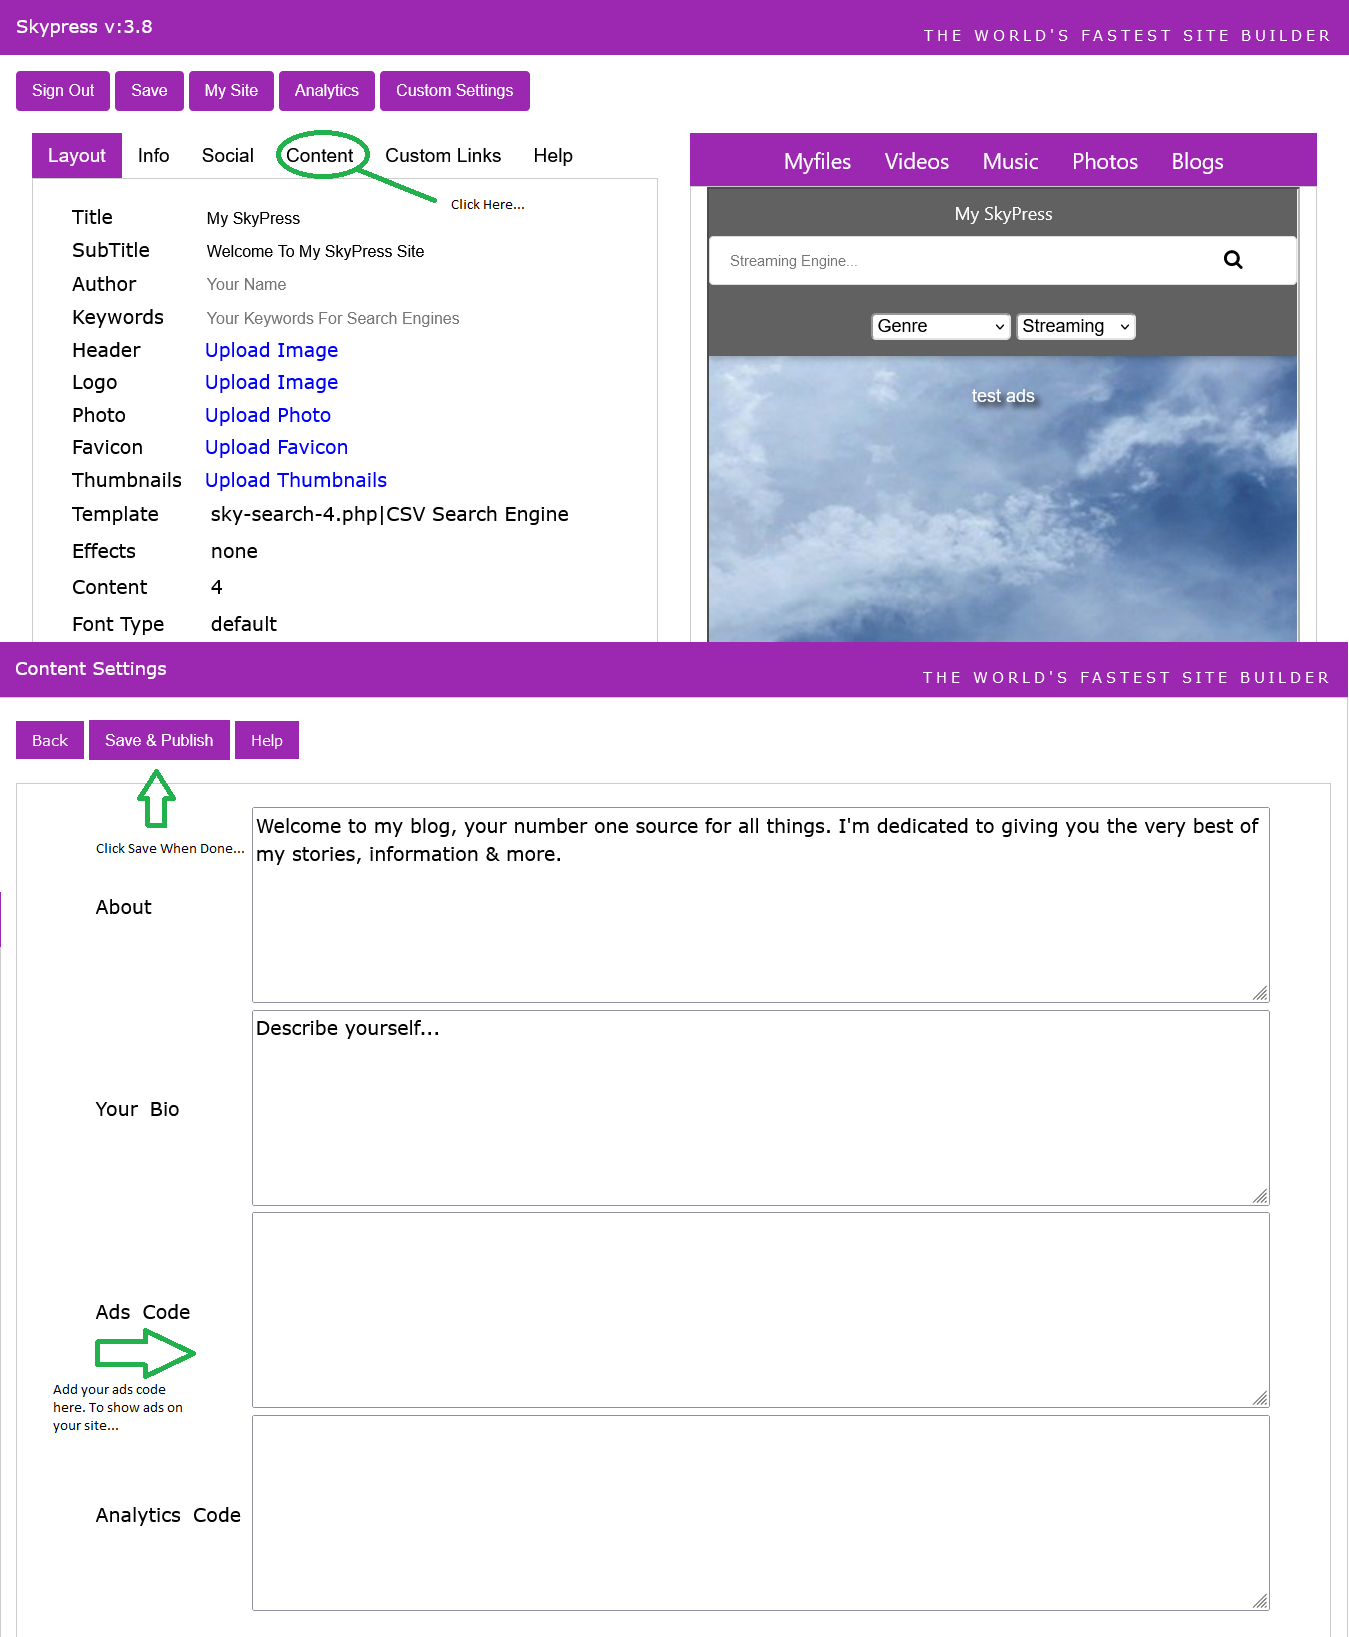
Task: Click the Upload Photo link
Action: click(268, 415)
